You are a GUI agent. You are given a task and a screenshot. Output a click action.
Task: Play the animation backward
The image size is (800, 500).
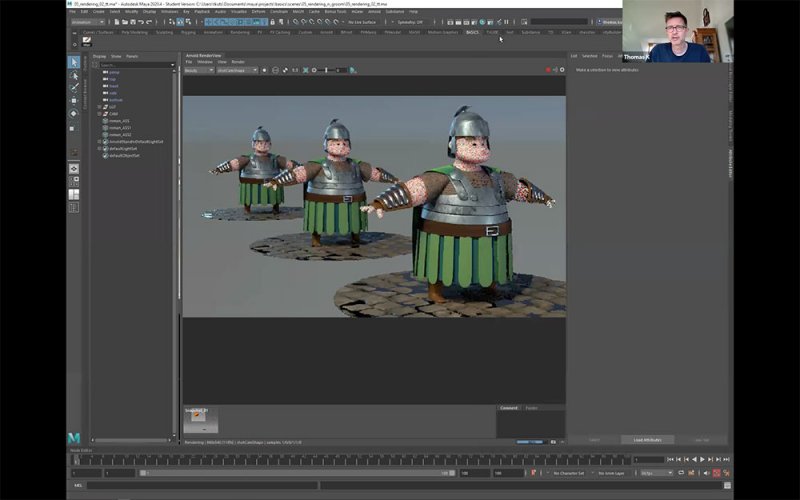point(694,460)
